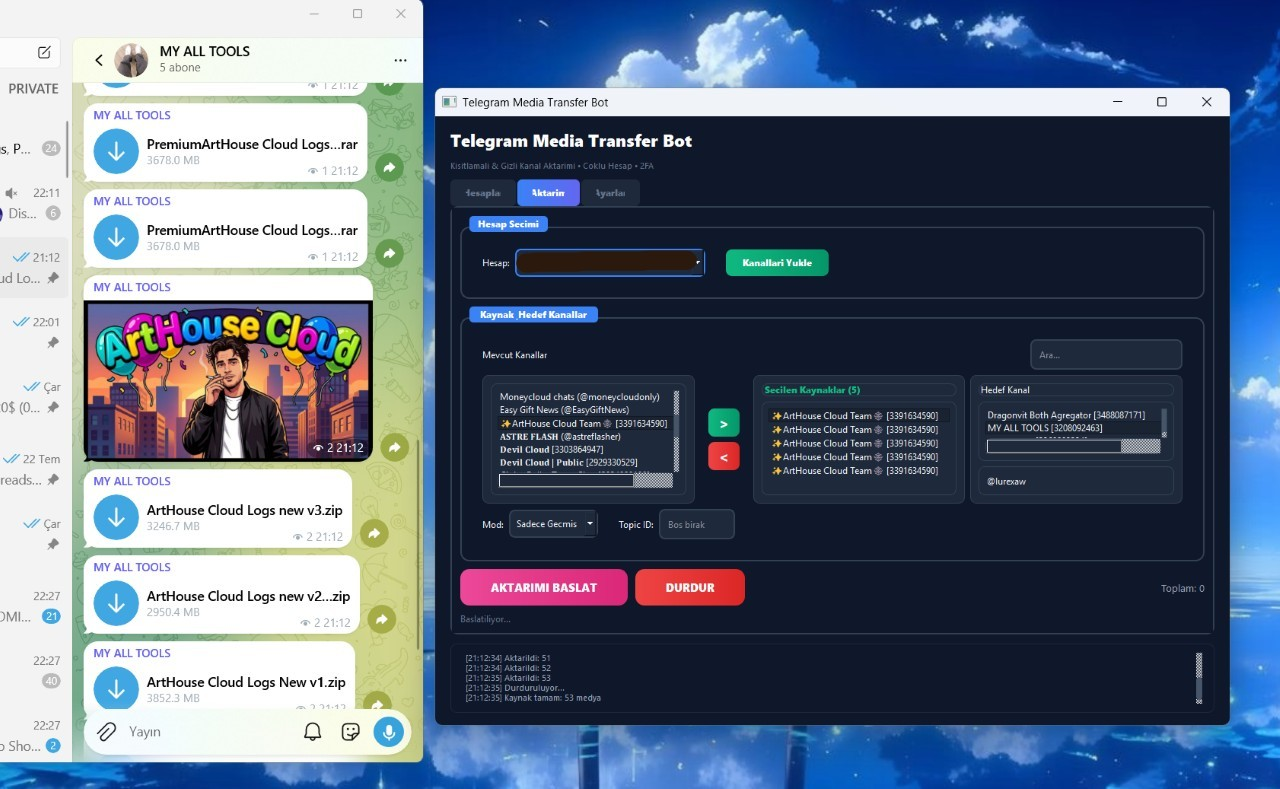Toggle silent broadcast bell in message bar
1280x789 pixels.
click(313, 732)
